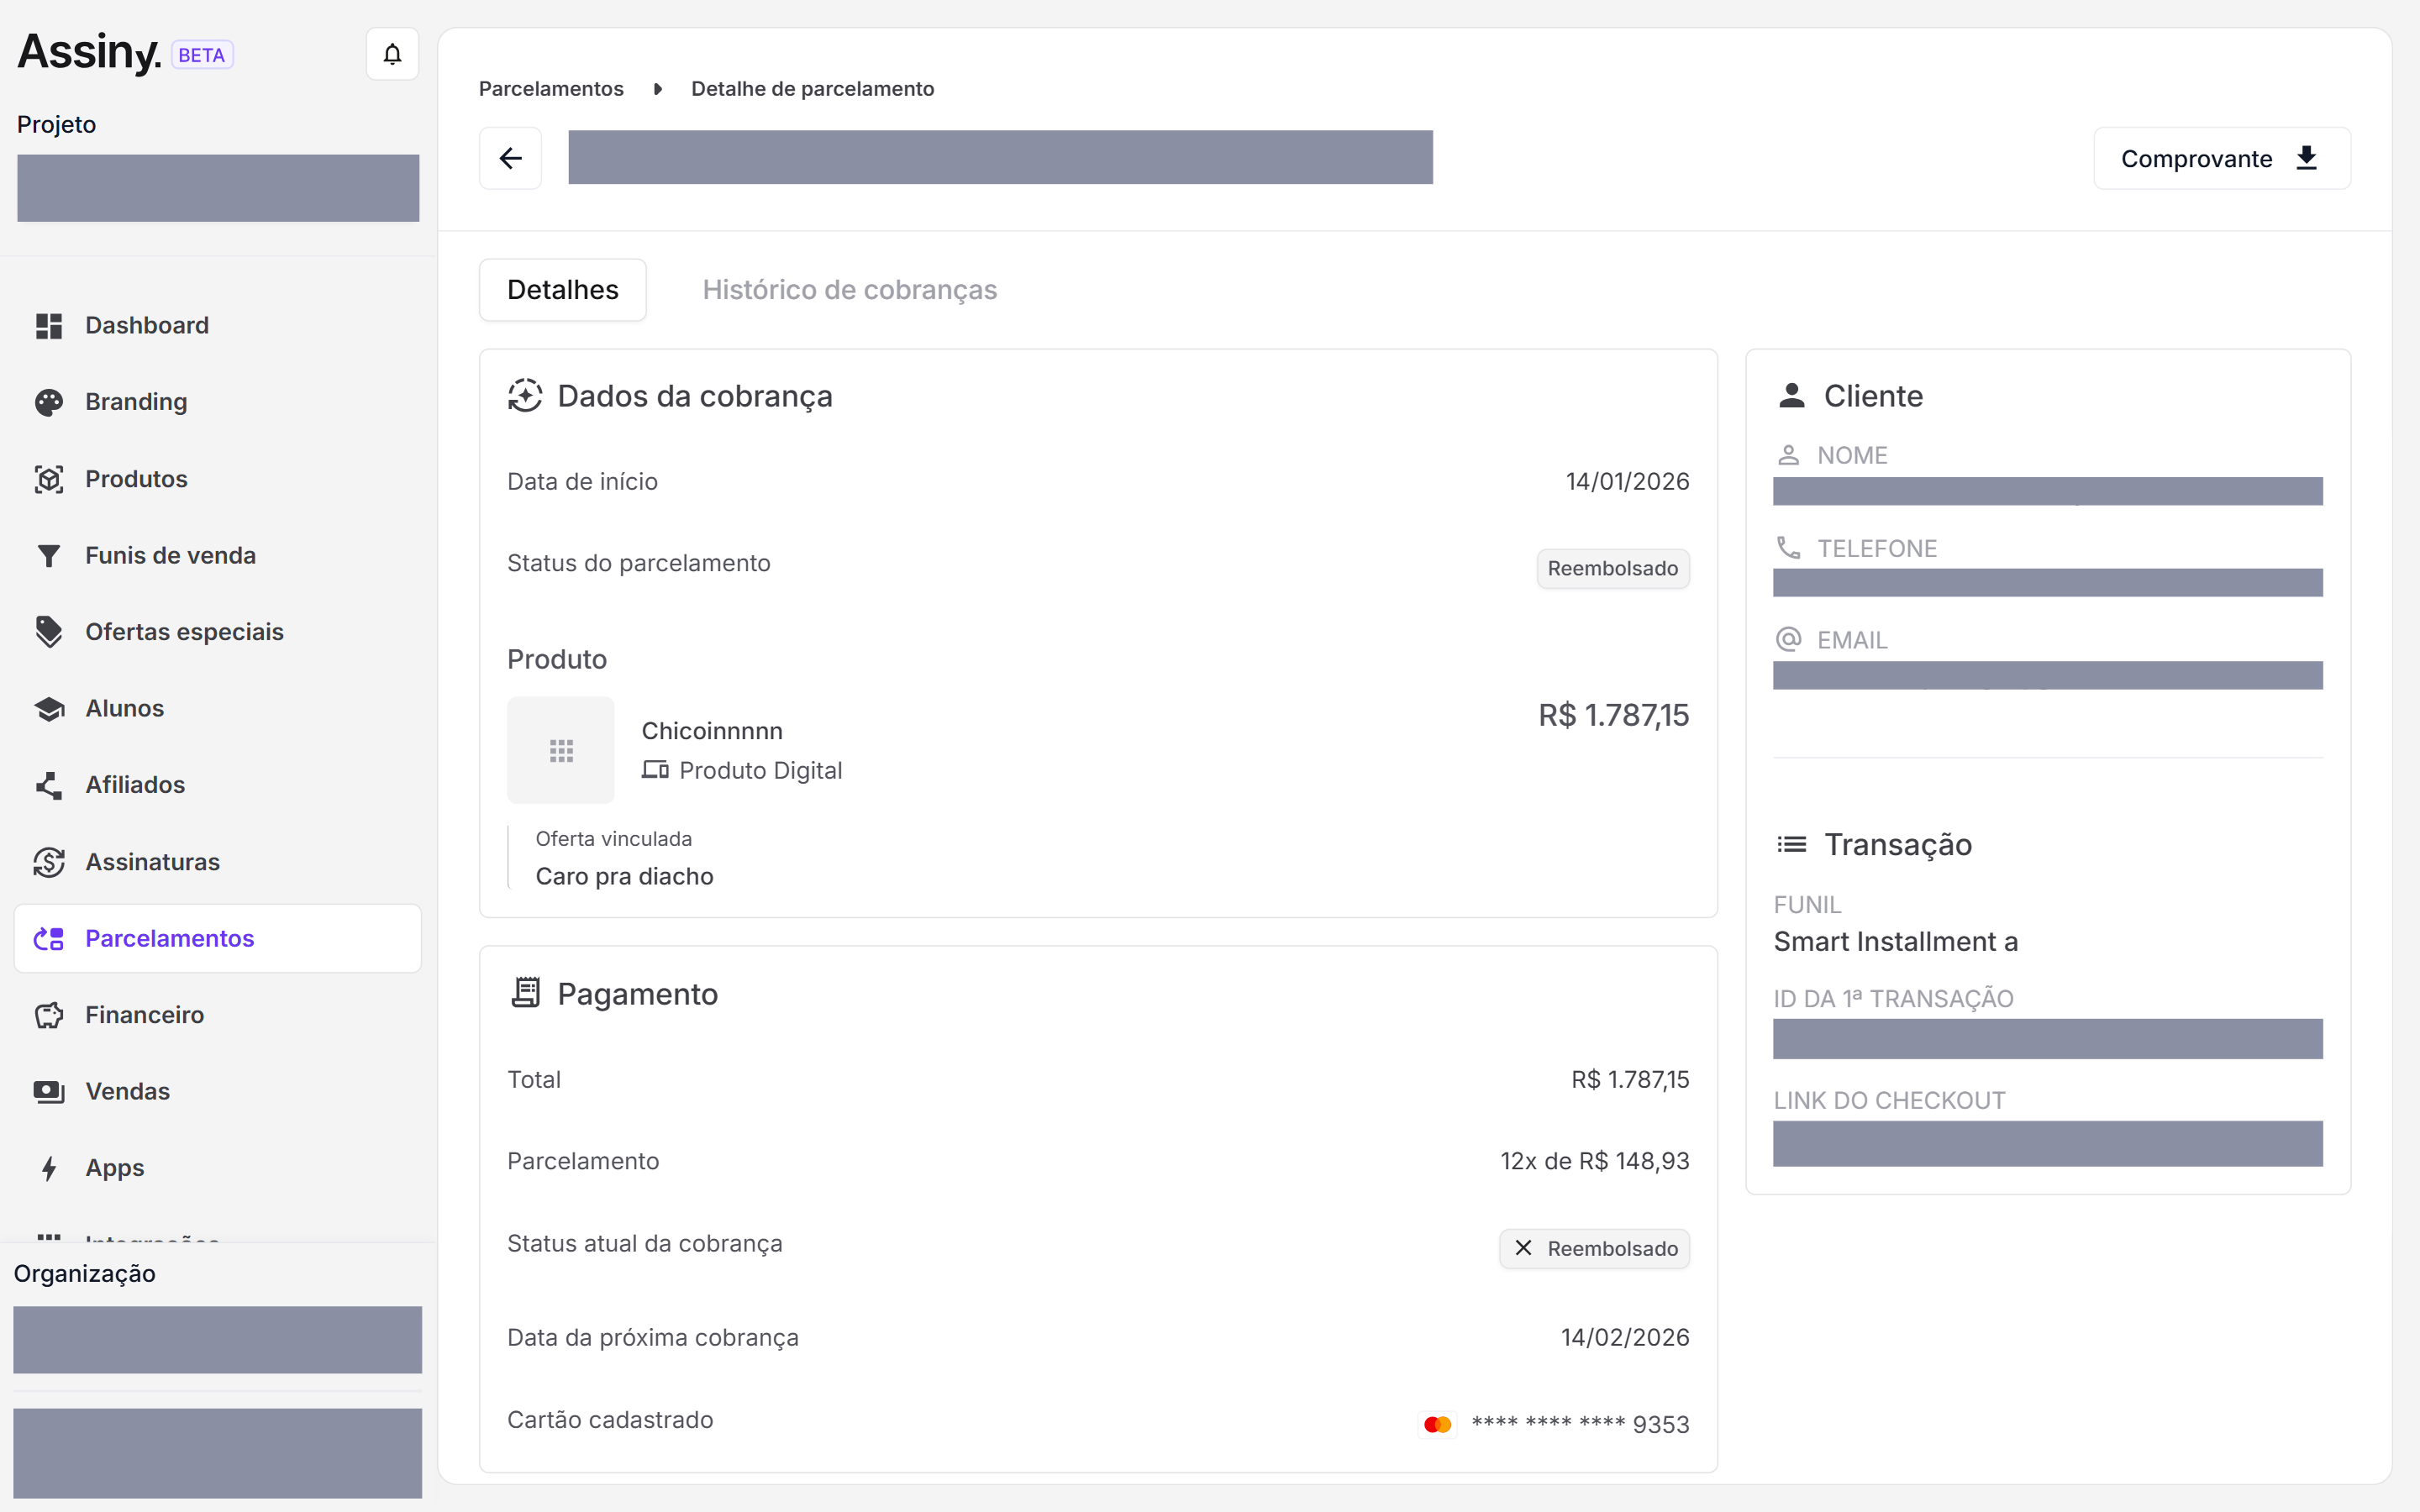
Task: Click the back arrow button
Action: point(510,158)
